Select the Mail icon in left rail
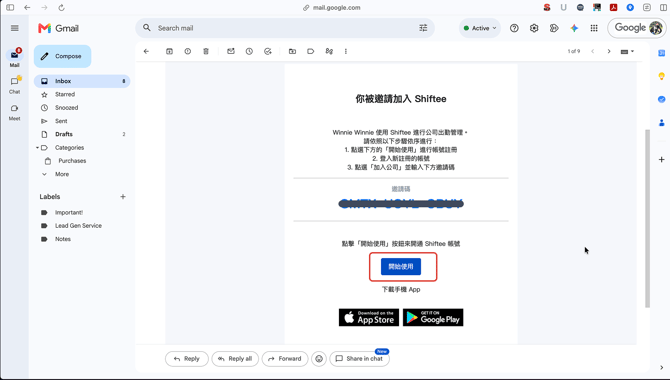The image size is (670, 380). [x=15, y=58]
